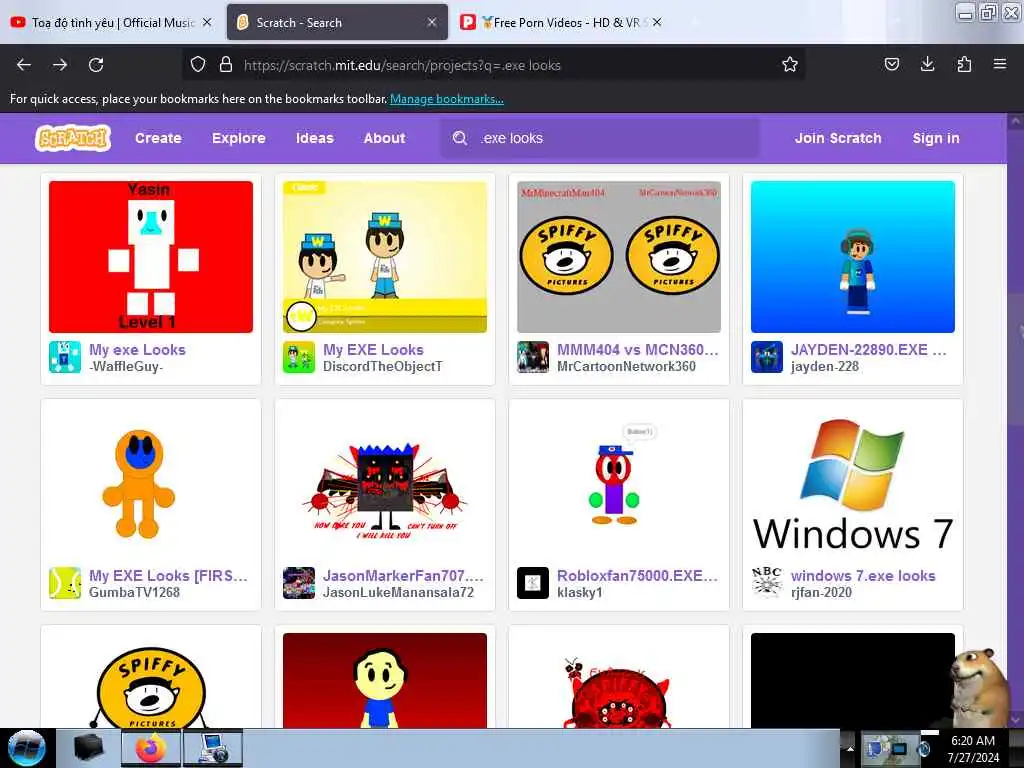Open the Save to Pocket icon

point(891,65)
